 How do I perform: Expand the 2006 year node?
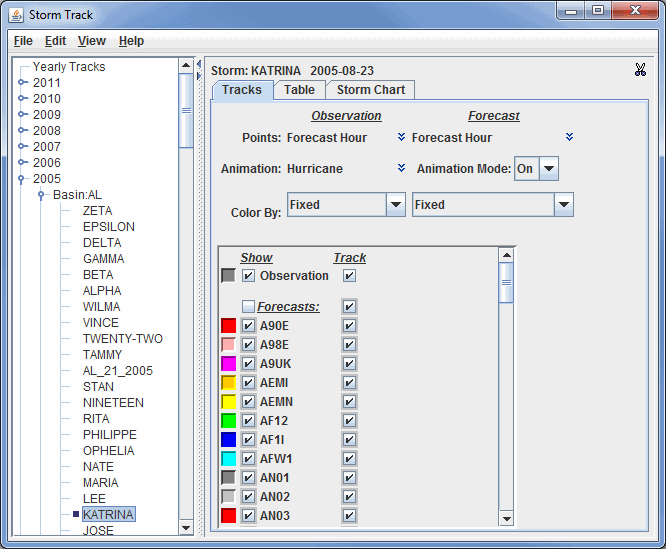click(x=22, y=162)
